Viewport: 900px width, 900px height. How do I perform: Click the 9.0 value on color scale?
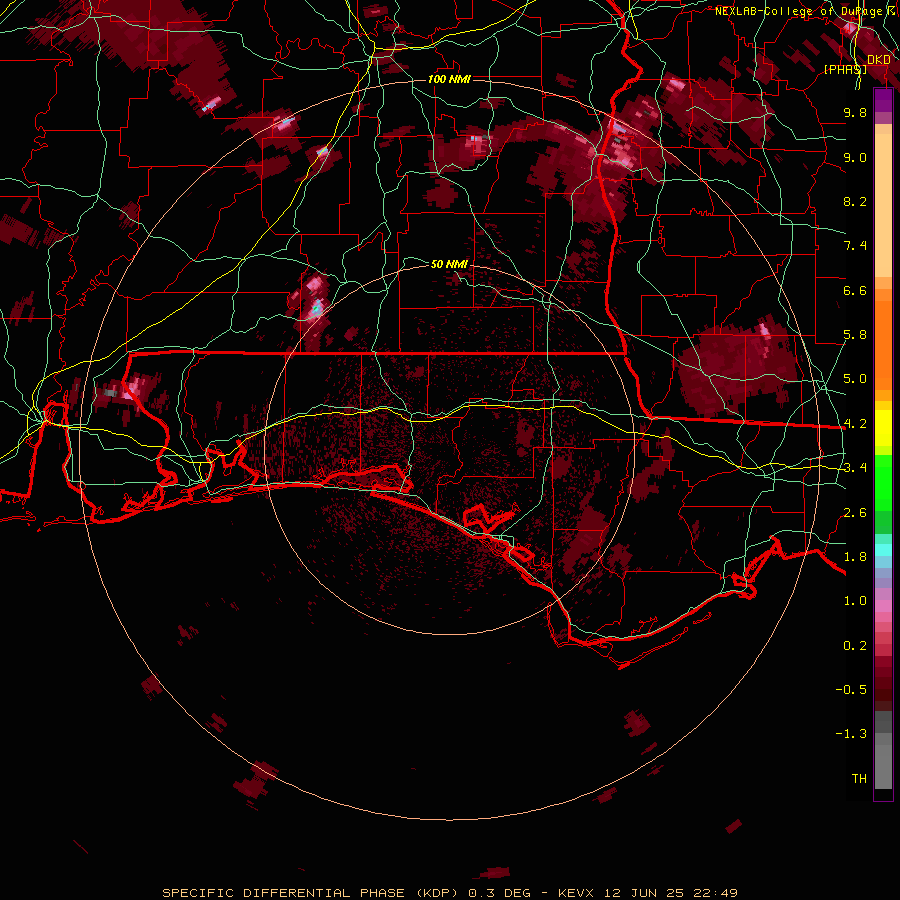pos(855,157)
